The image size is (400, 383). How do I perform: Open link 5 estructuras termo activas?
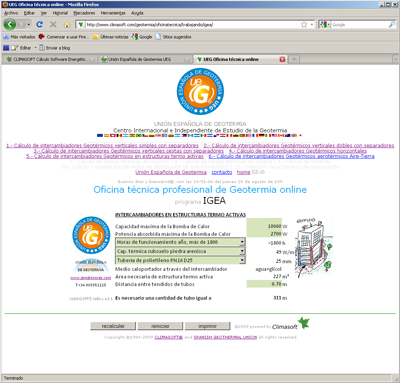(115, 156)
